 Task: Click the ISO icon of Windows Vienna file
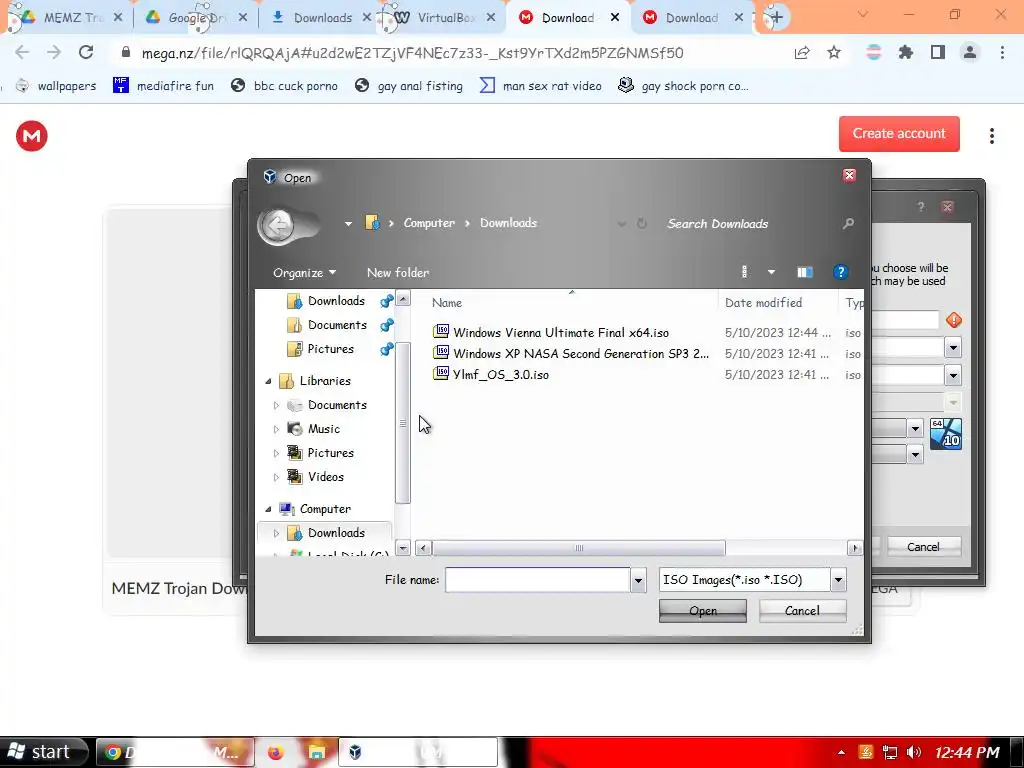(x=441, y=332)
